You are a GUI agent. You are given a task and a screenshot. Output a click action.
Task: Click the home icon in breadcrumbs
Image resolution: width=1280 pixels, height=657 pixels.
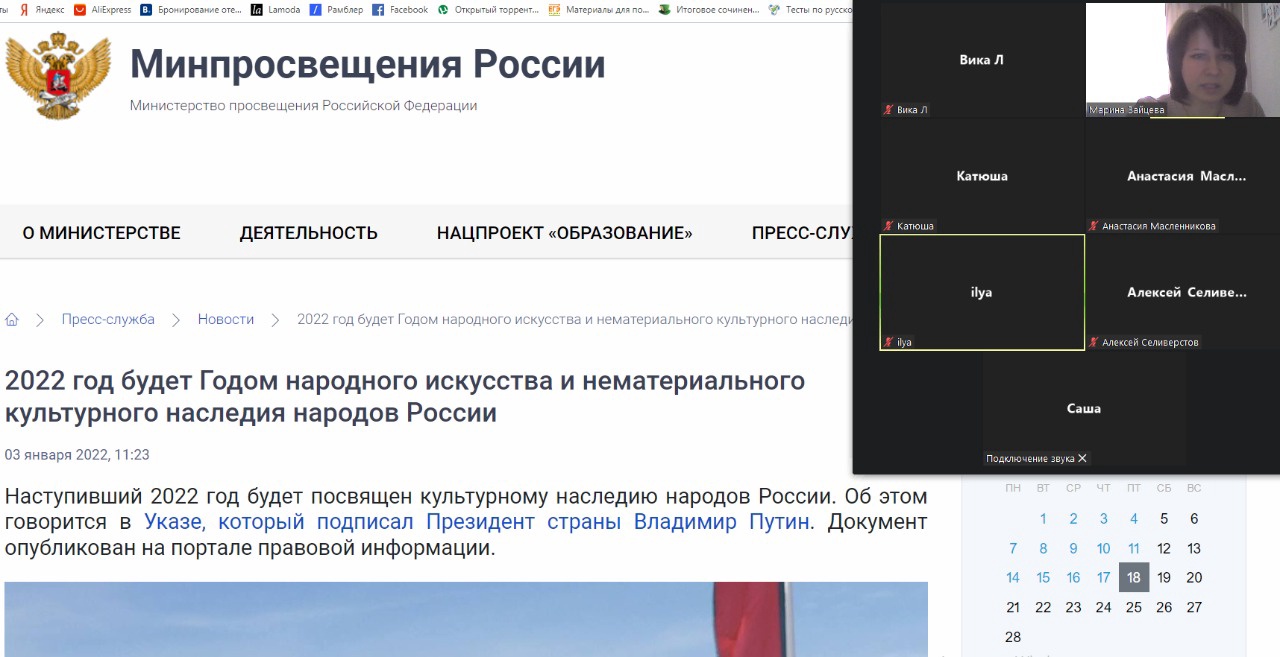coord(12,320)
